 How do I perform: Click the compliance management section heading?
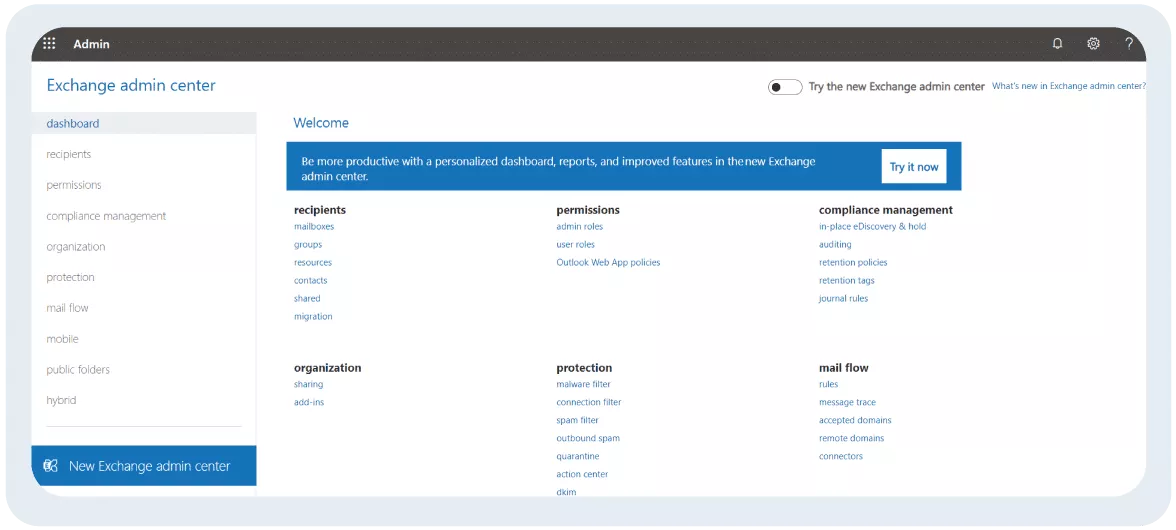click(886, 210)
